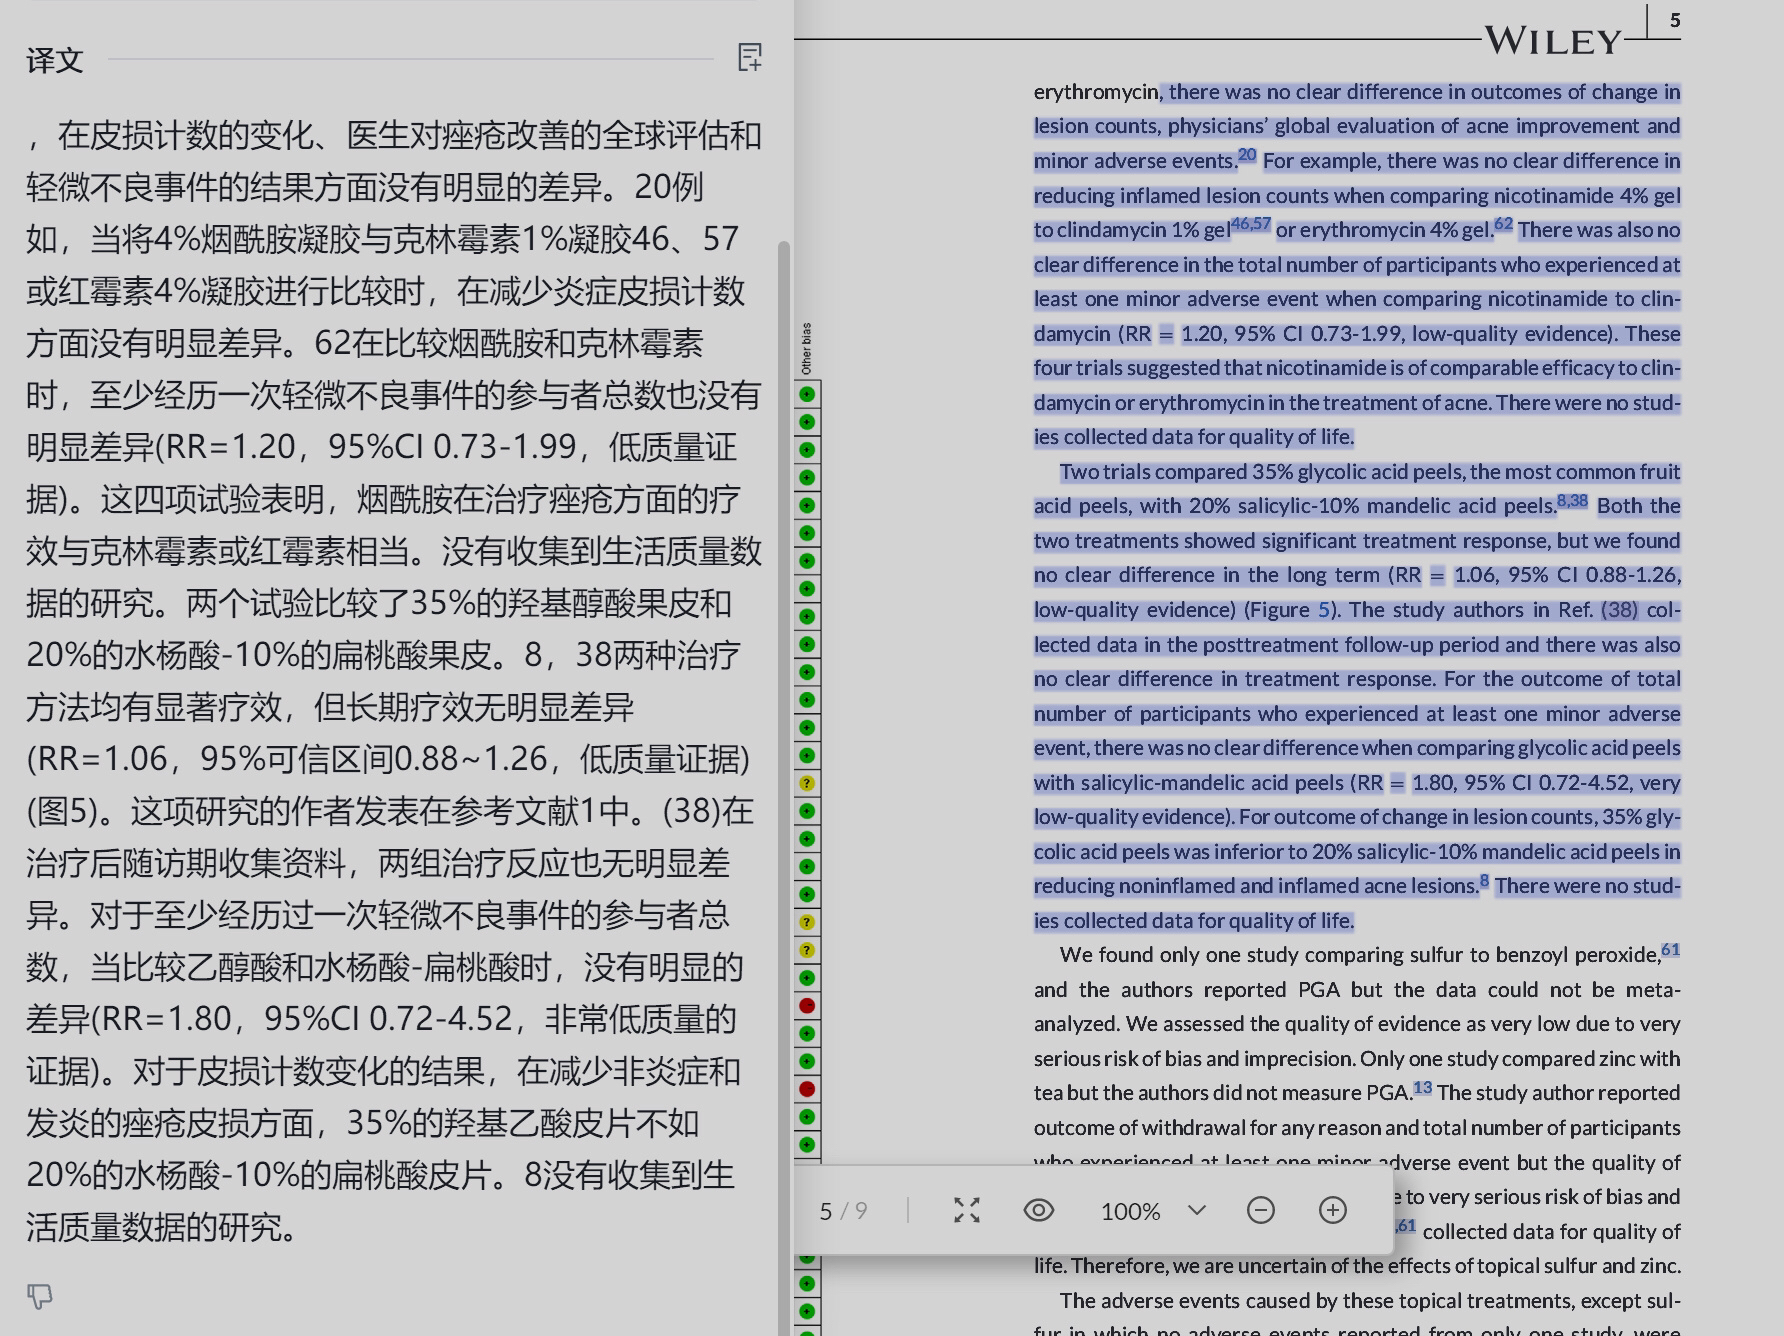Open the Figure 5 reference link
This screenshot has width=1784, height=1336.
[x=1324, y=610]
